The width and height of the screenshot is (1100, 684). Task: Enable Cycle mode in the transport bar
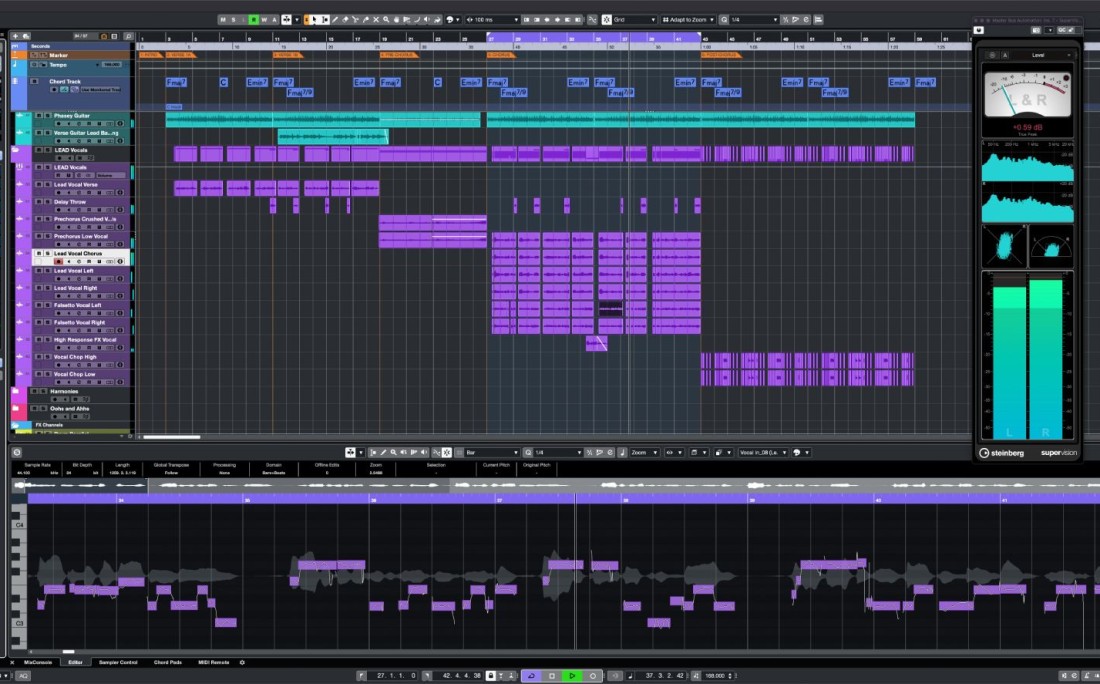531,676
